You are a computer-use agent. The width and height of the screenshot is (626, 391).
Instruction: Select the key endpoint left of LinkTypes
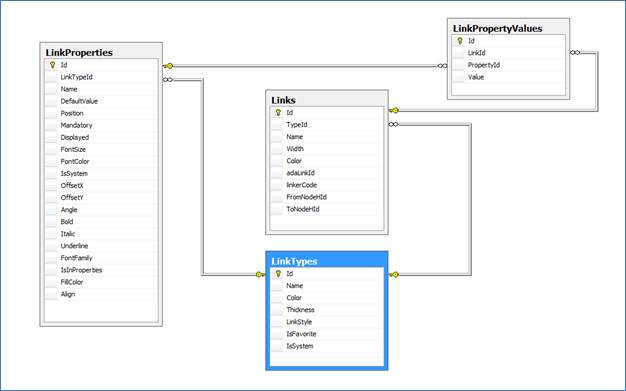coord(260,274)
